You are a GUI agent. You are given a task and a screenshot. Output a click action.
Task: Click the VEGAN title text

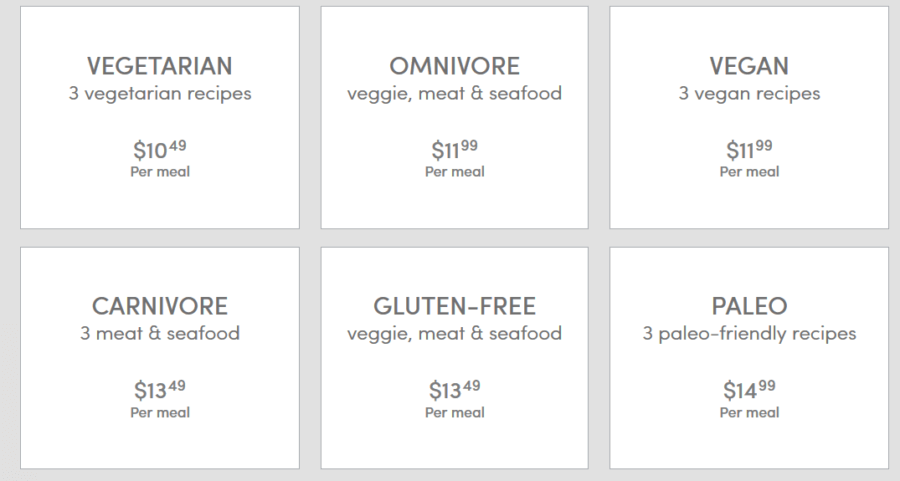coord(749,66)
